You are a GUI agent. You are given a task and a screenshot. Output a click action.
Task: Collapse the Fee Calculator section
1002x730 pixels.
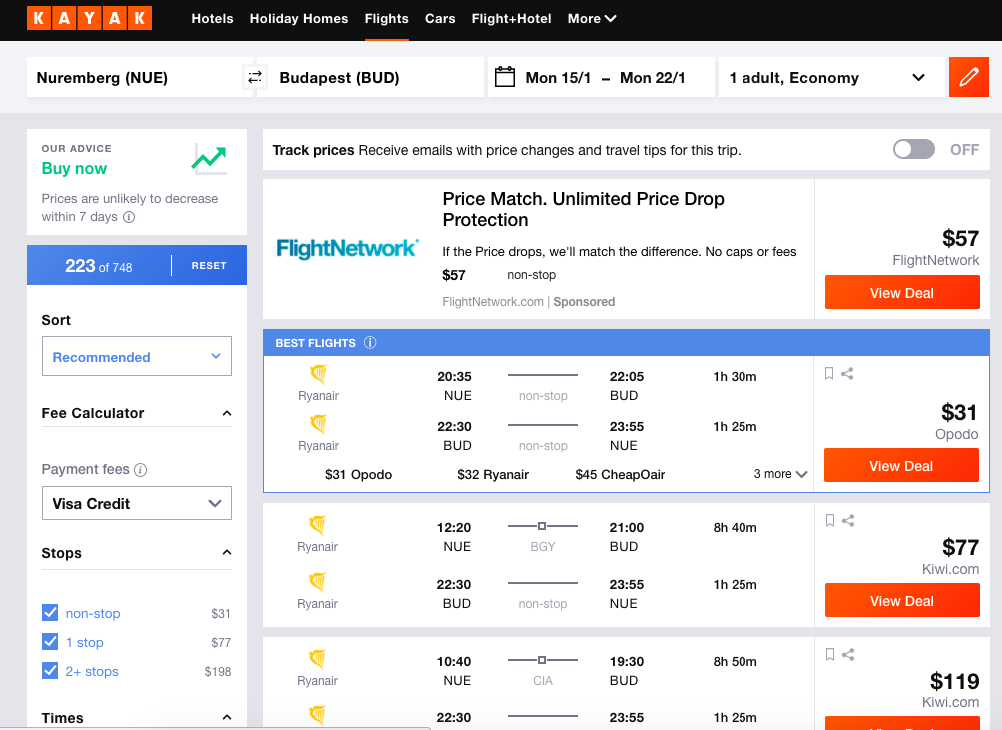226,413
